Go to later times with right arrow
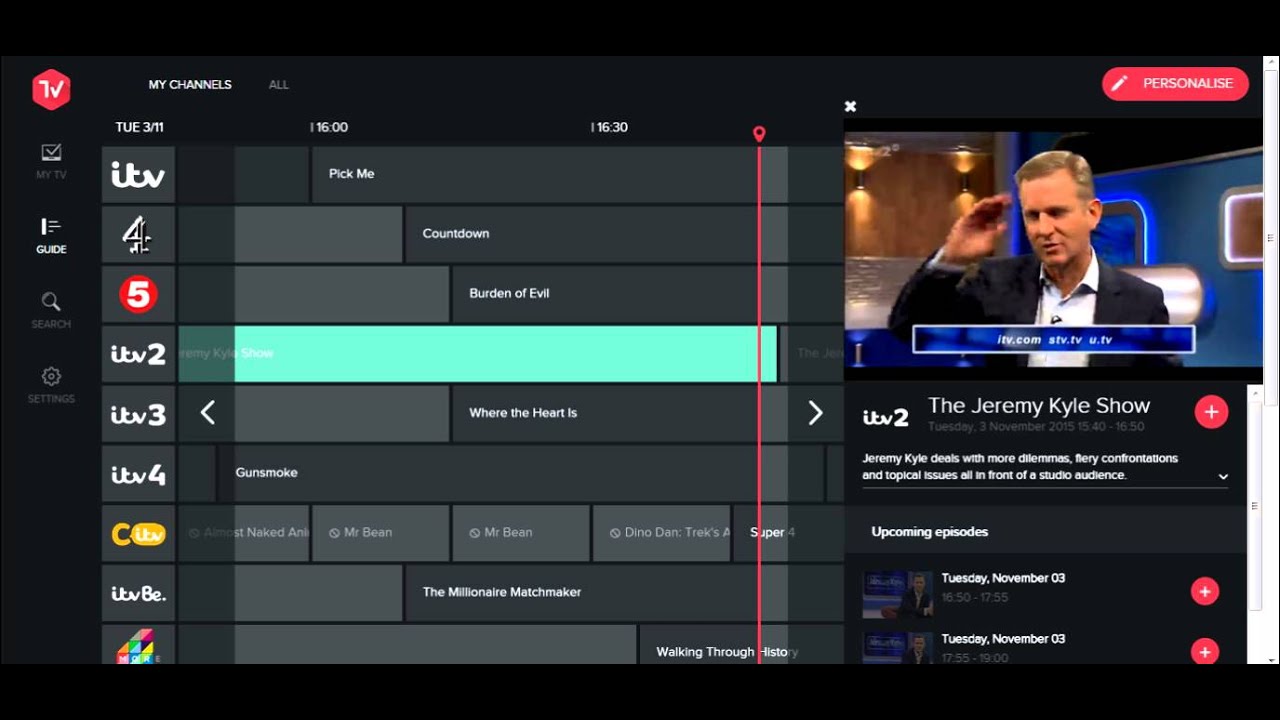This screenshot has width=1280, height=720. (x=815, y=413)
